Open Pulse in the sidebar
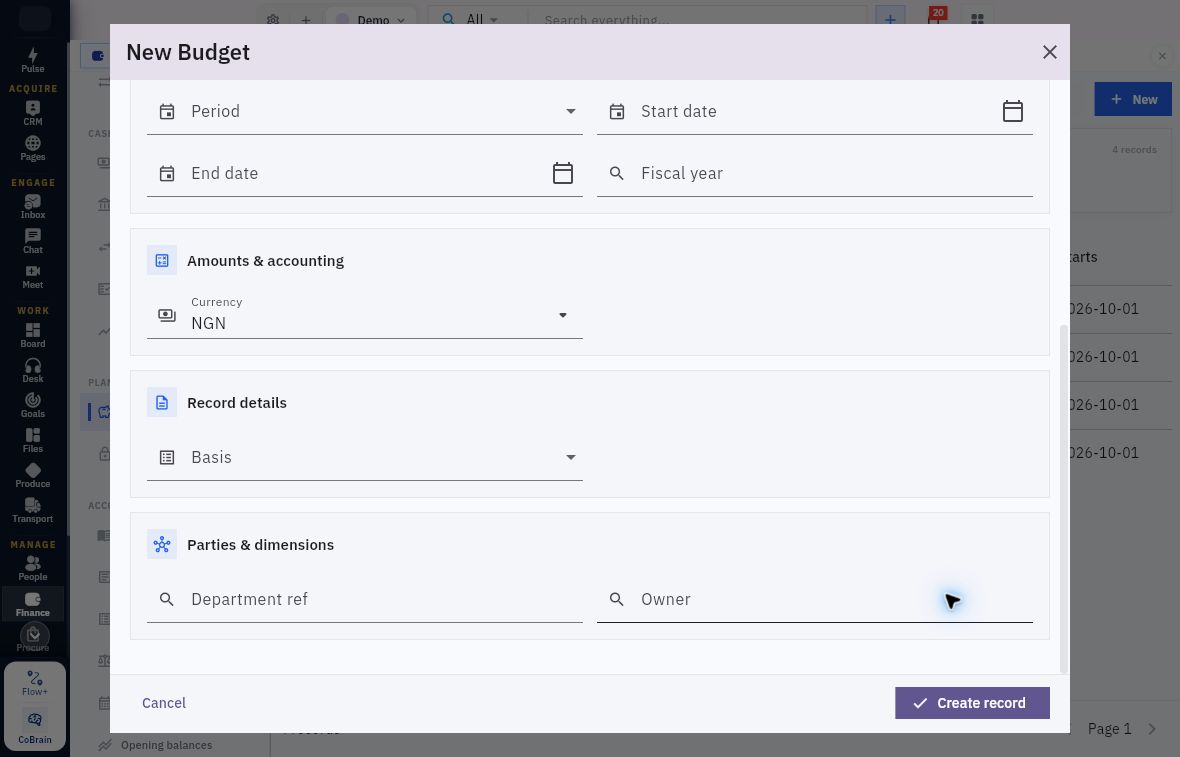Image resolution: width=1180 pixels, height=757 pixels. (32, 60)
